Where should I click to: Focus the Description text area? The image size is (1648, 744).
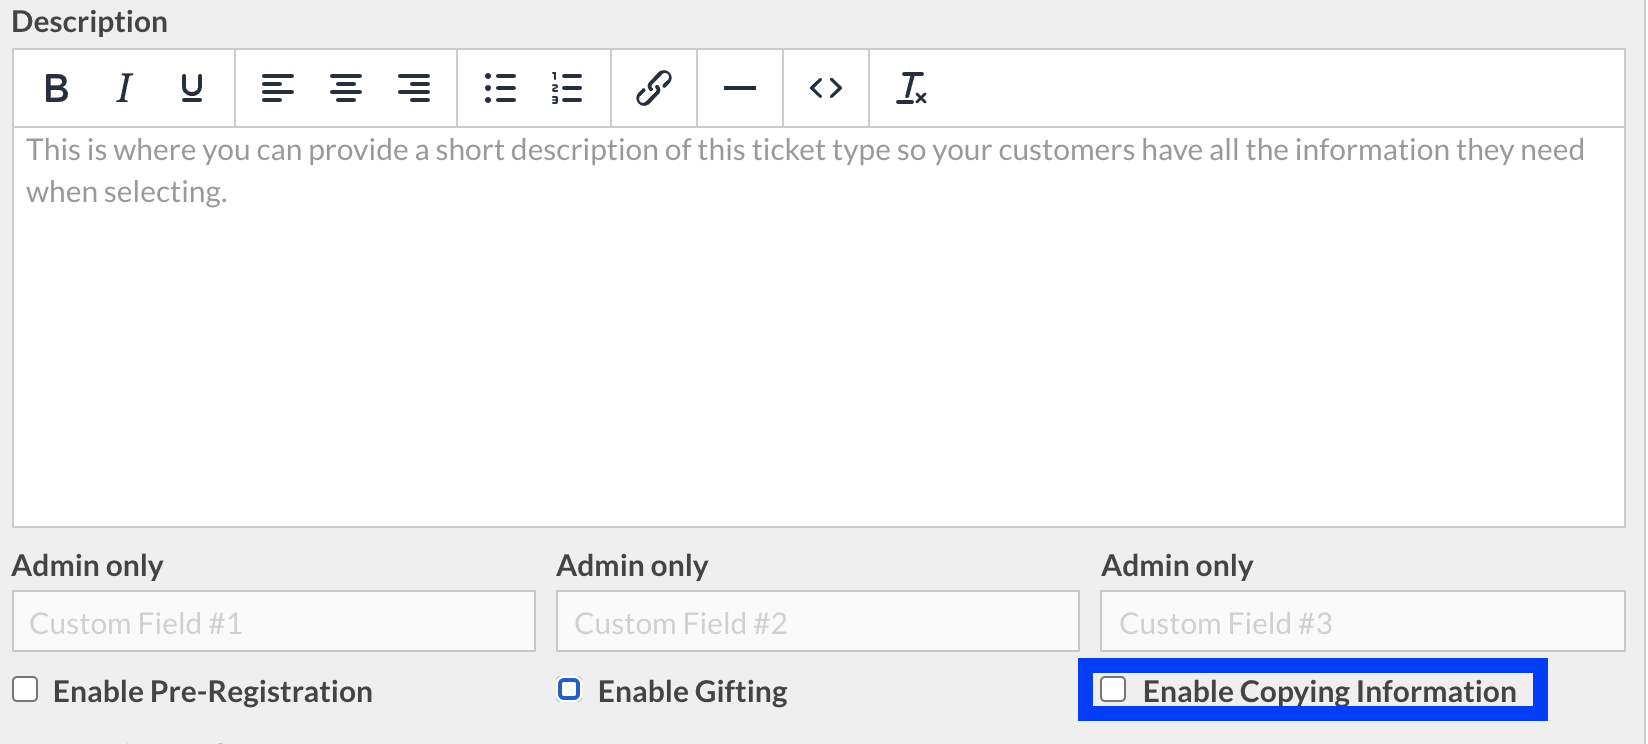point(819,326)
